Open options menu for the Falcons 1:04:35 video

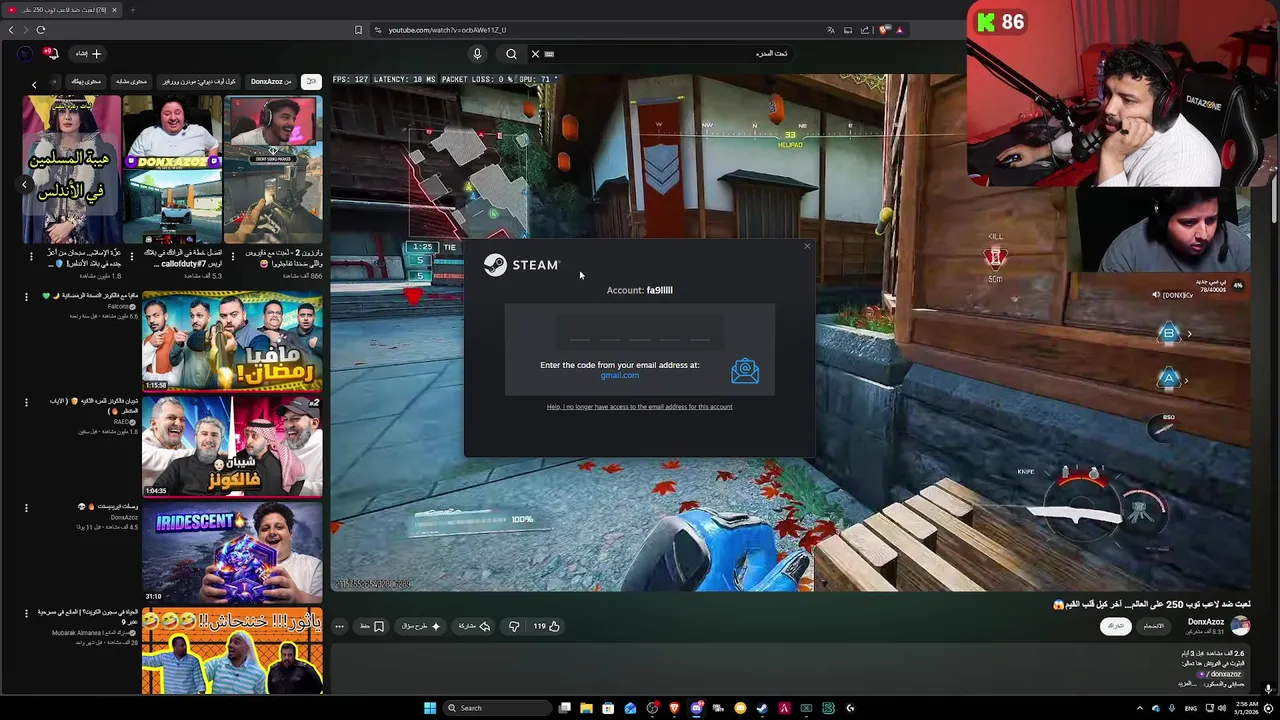pyautogui.click(x=27, y=402)
